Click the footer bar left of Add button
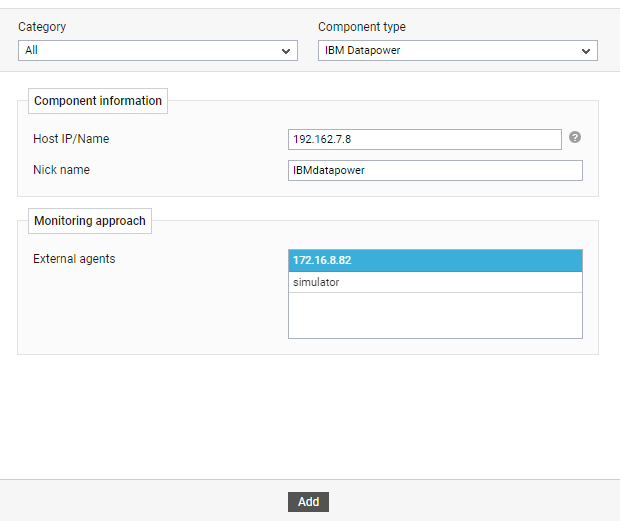 pyautogui.click(x=144, y=501)
